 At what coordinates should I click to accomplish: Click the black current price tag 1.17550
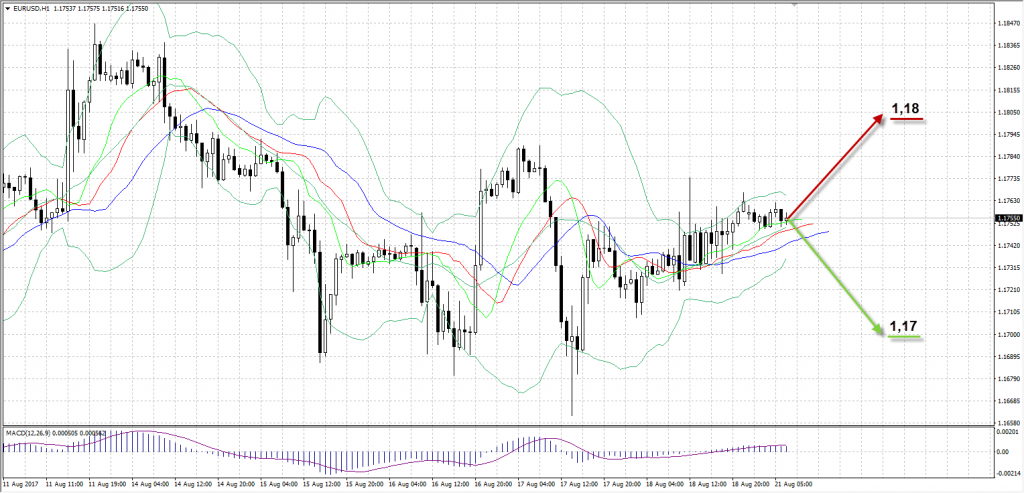pyautogui.click(x=1007, y=218)
